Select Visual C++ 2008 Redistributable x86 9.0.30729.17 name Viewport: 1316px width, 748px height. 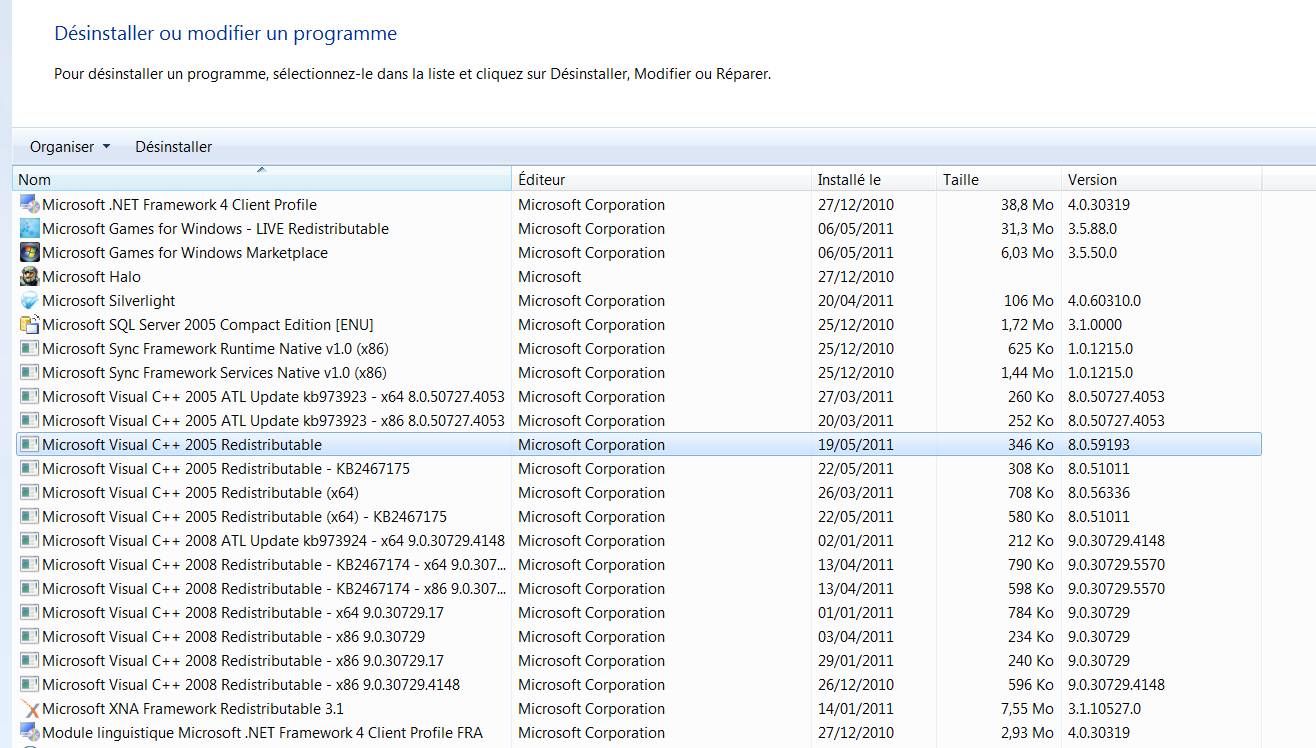[x=243, y=660]
